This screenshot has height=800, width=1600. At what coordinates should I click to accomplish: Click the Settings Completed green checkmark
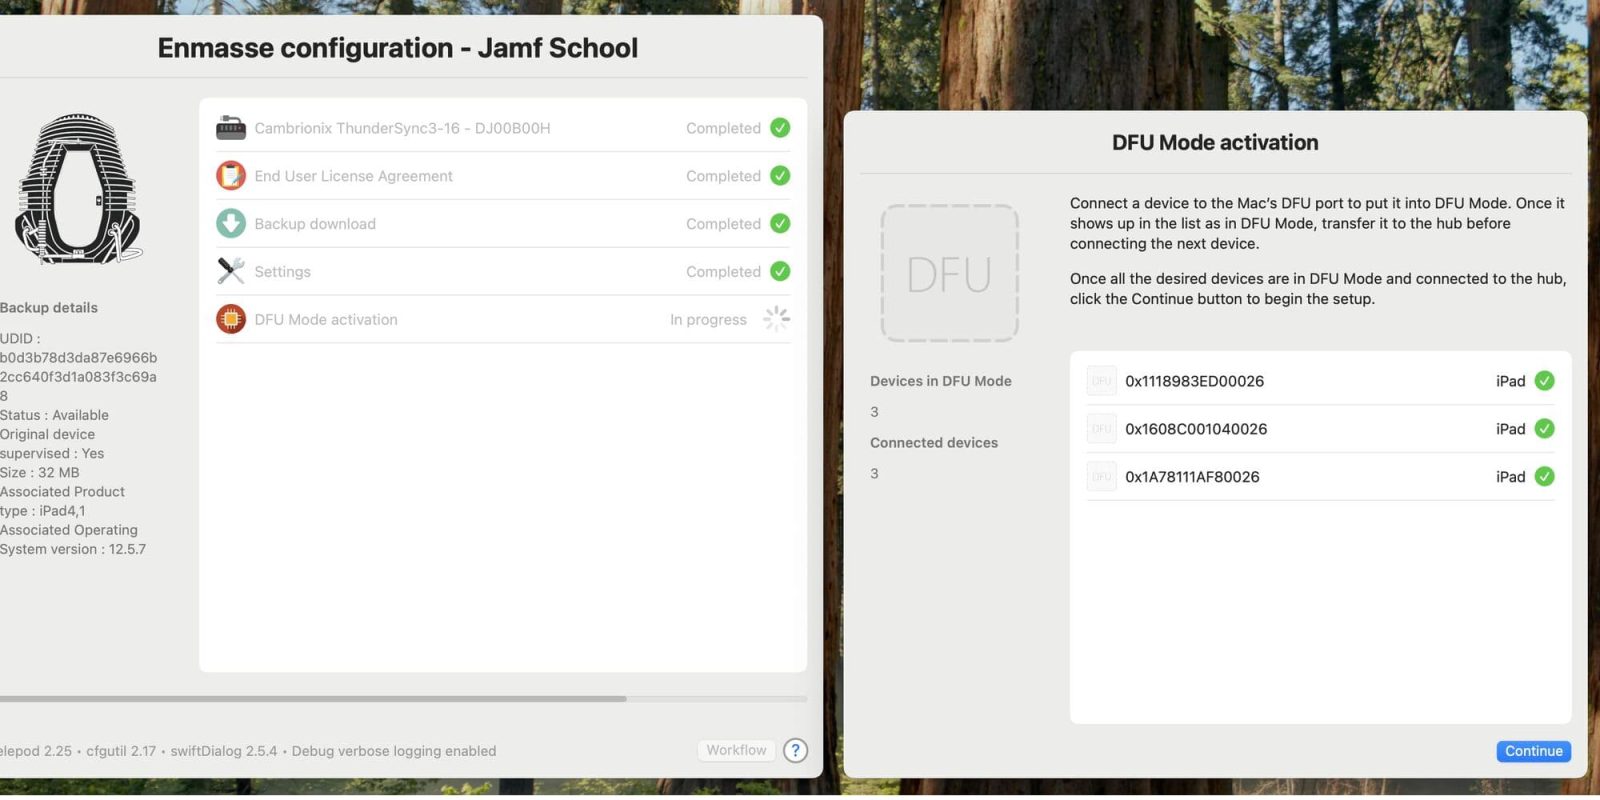click(x=780, y=271)
